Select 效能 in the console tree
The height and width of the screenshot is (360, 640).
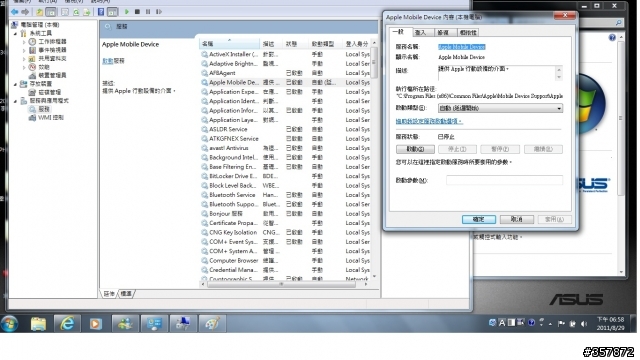tap(44, 67)
